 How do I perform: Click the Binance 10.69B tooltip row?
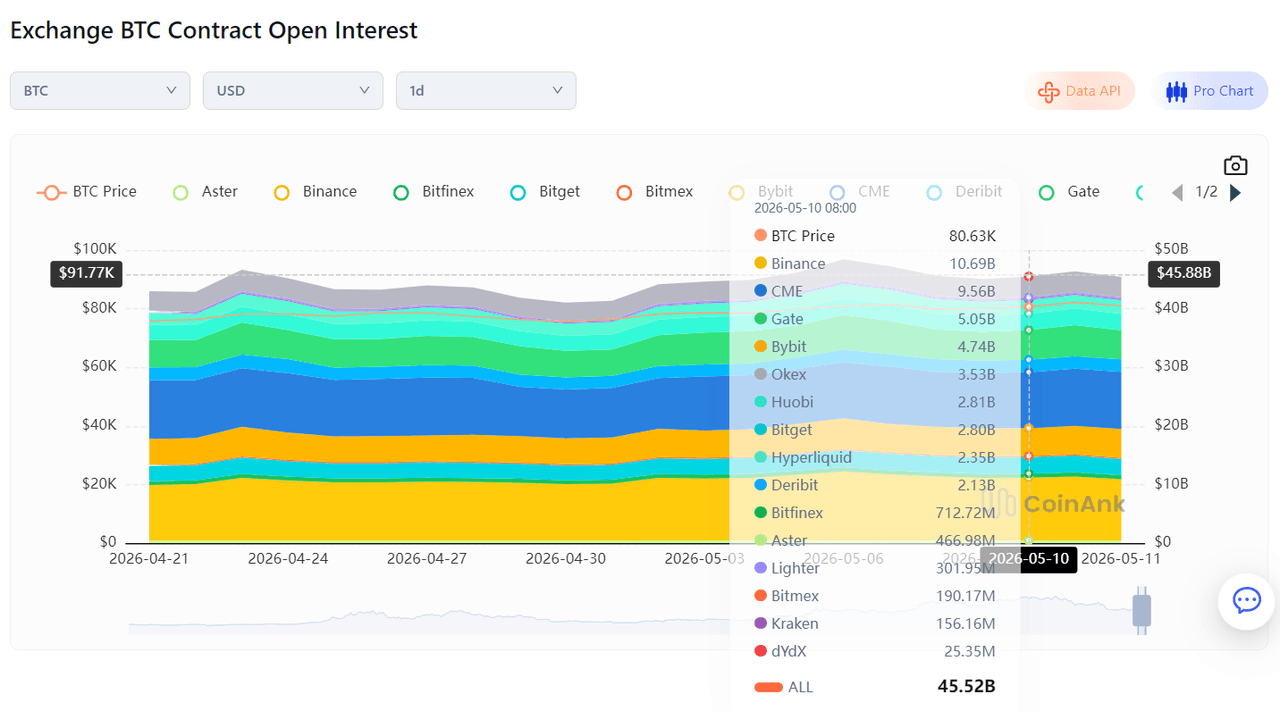875,264
